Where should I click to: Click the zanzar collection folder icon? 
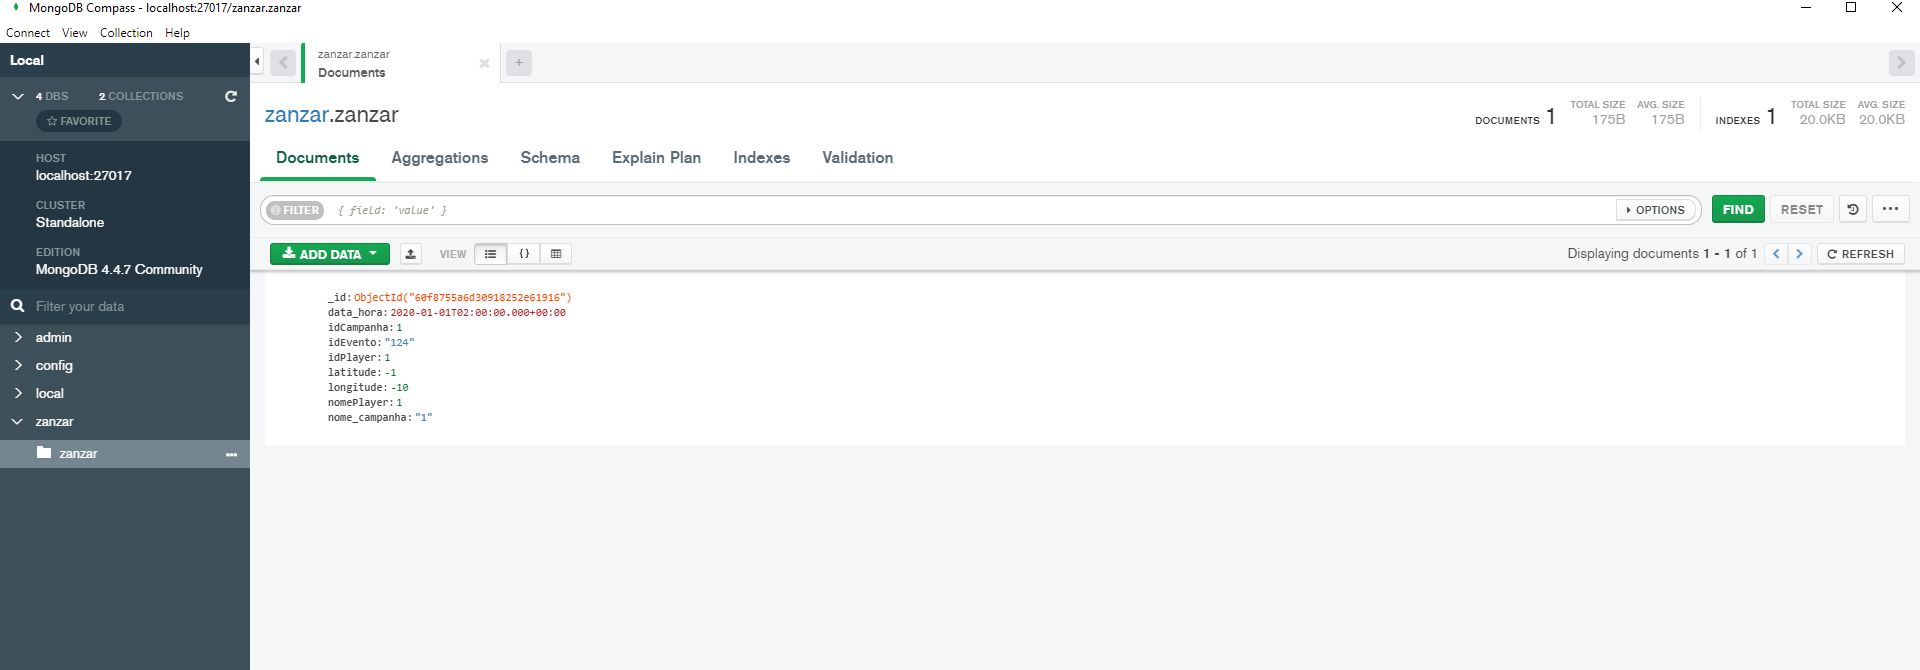click(44, 452)
